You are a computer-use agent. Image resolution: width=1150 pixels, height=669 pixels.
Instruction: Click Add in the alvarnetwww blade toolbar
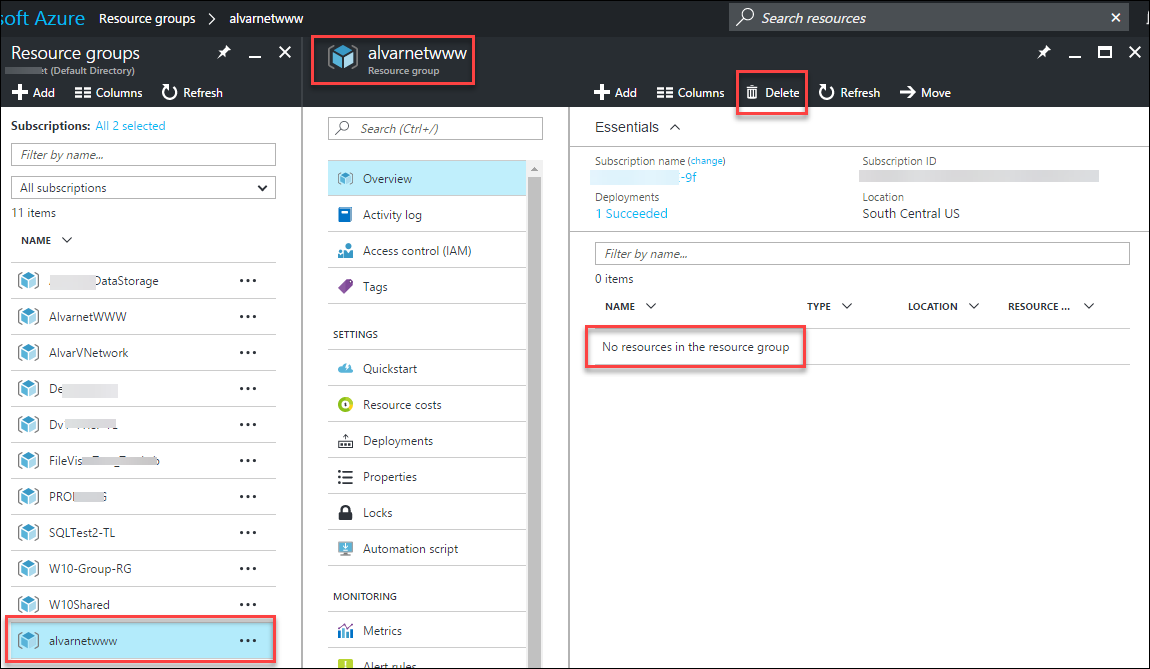click(615, 92)
